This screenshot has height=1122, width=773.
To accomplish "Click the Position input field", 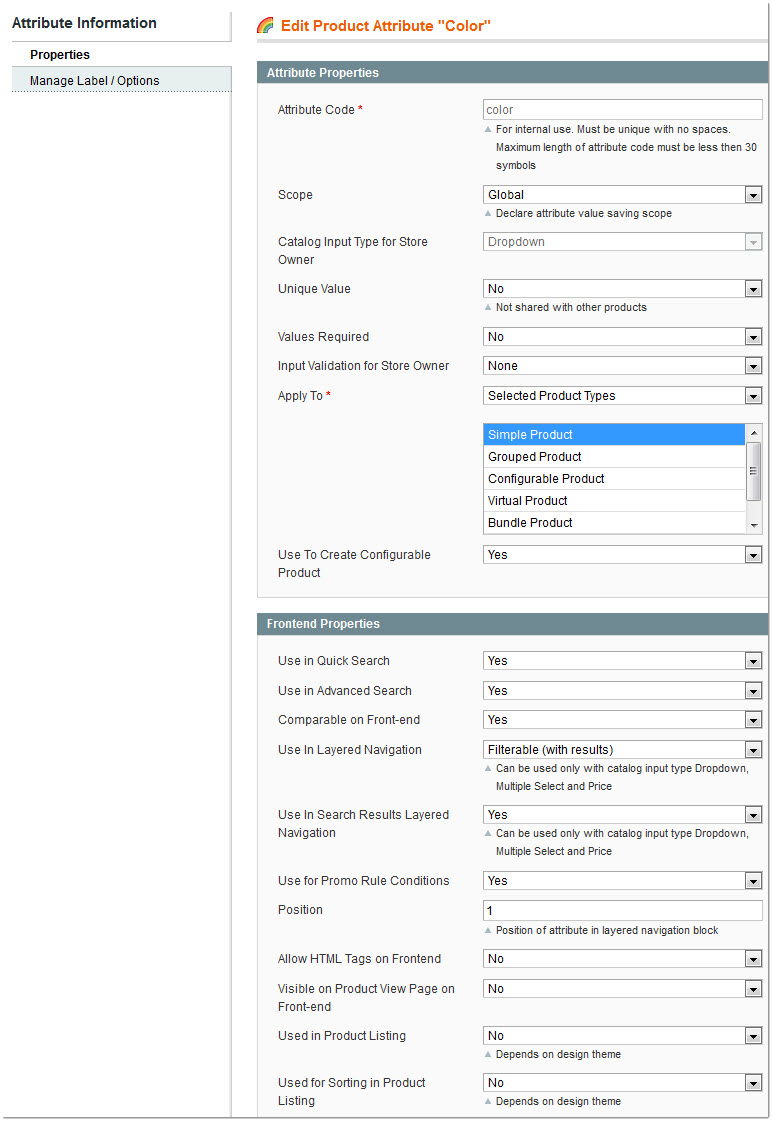I will [622, 910].
